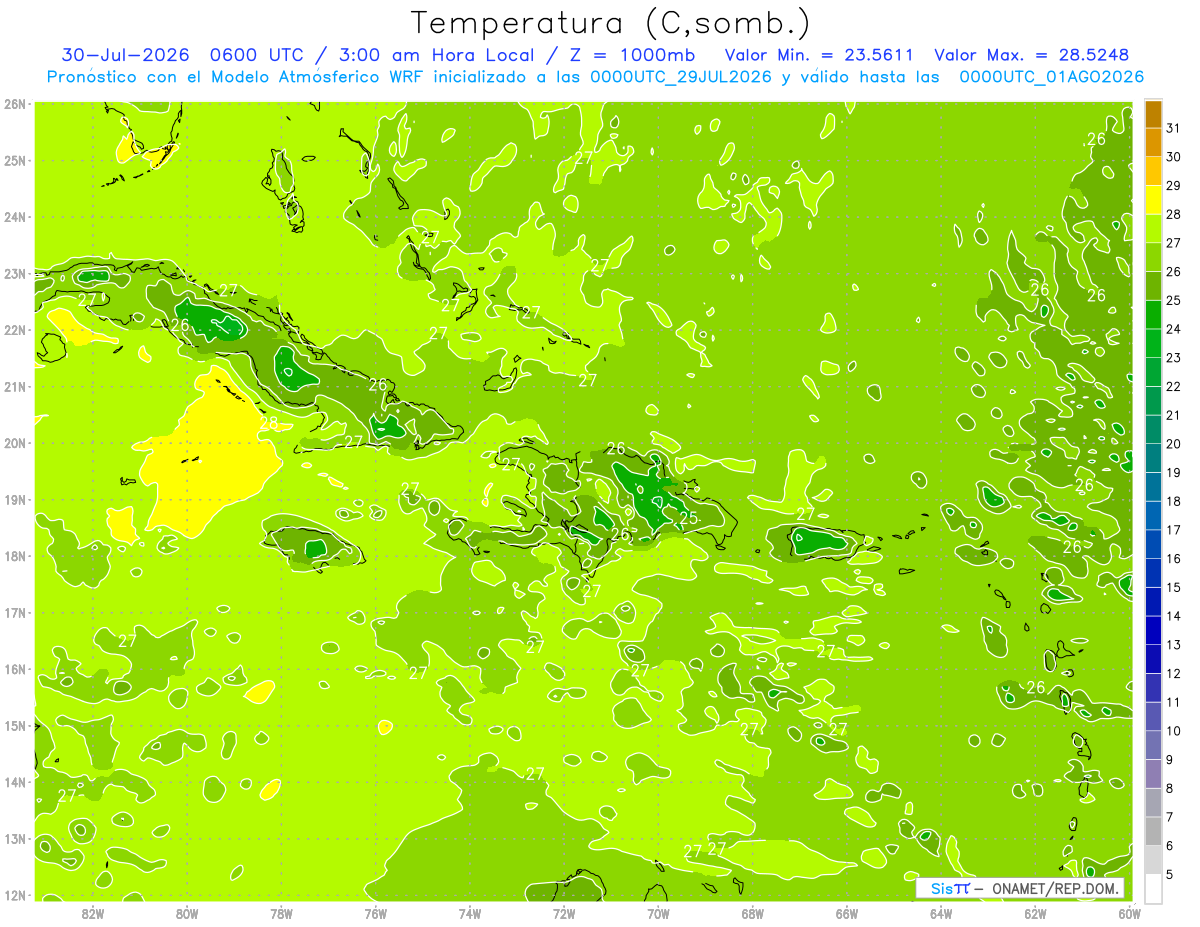Click the legend value 10

coord(1173,731)
